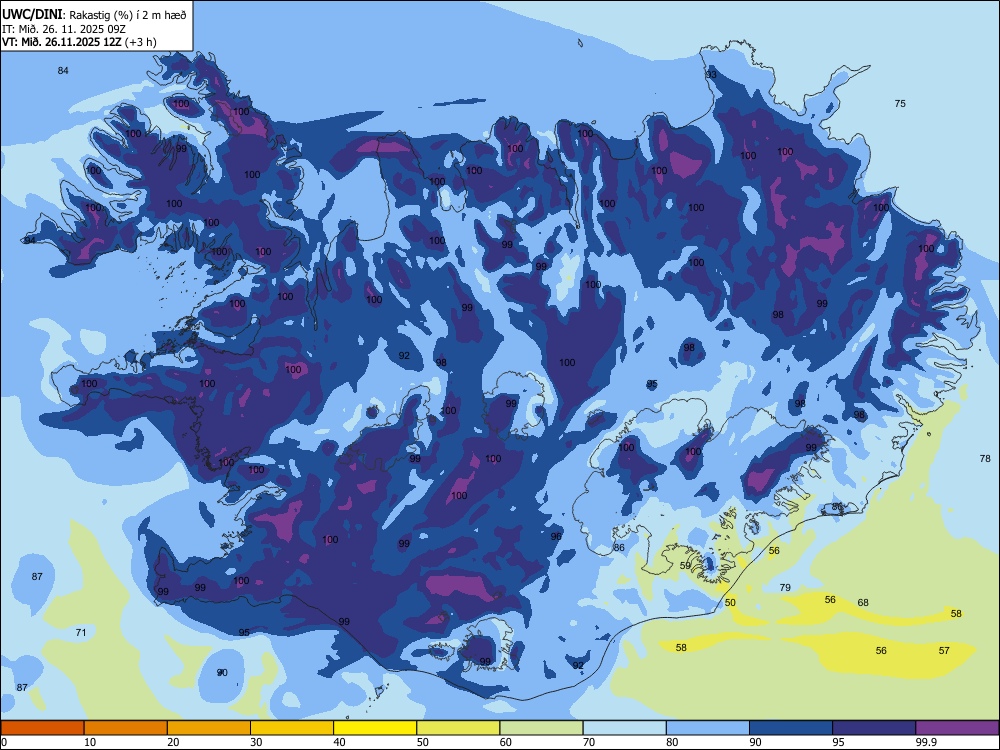This screenshot has width=1000, height=750.
Task: Click the humidity value '96' on the map
Action: (x=556, y=536)
